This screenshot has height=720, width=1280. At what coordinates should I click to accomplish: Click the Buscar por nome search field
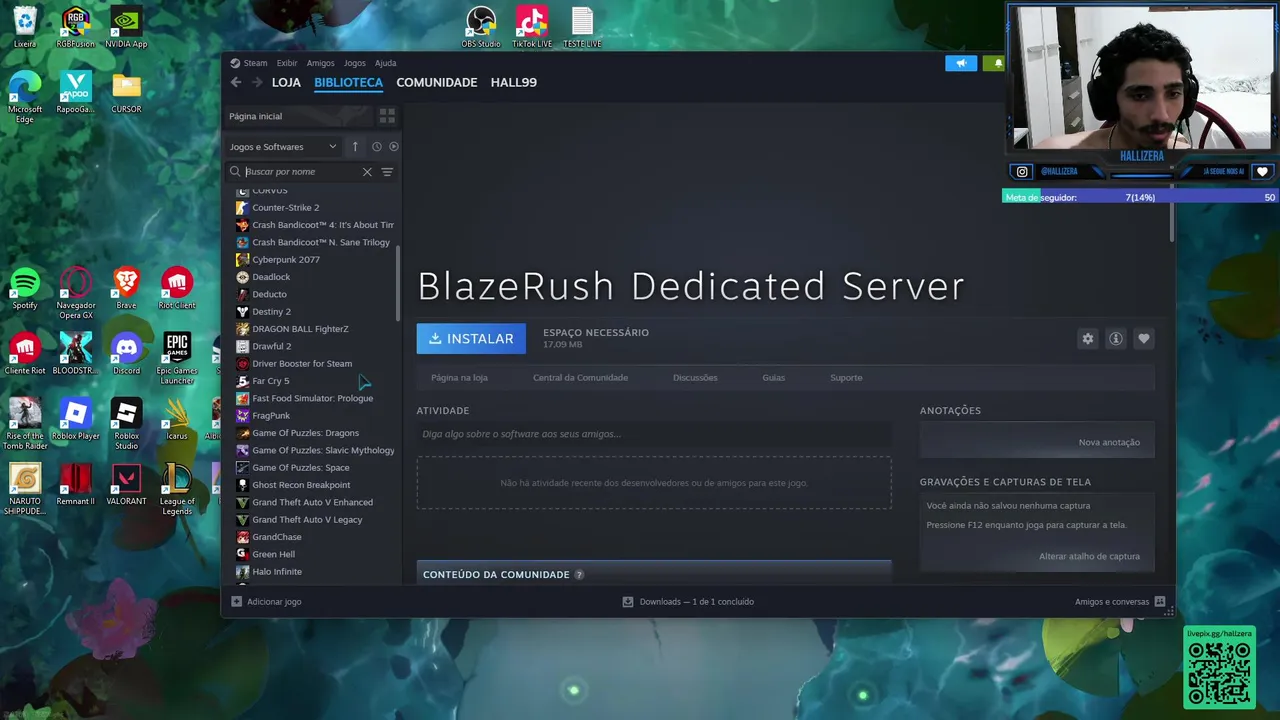point(302,172)
